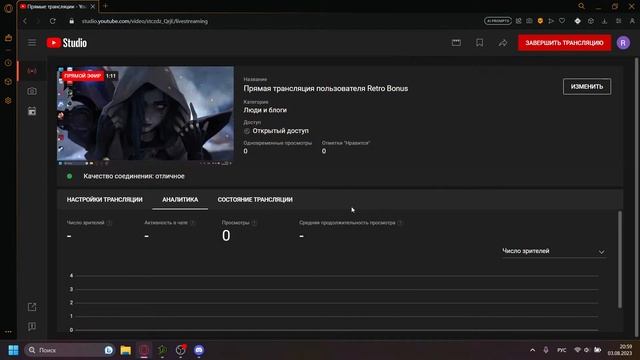Click the lock site-info icon in address bar
Screen dimensions: 640x360
(71, 21)
